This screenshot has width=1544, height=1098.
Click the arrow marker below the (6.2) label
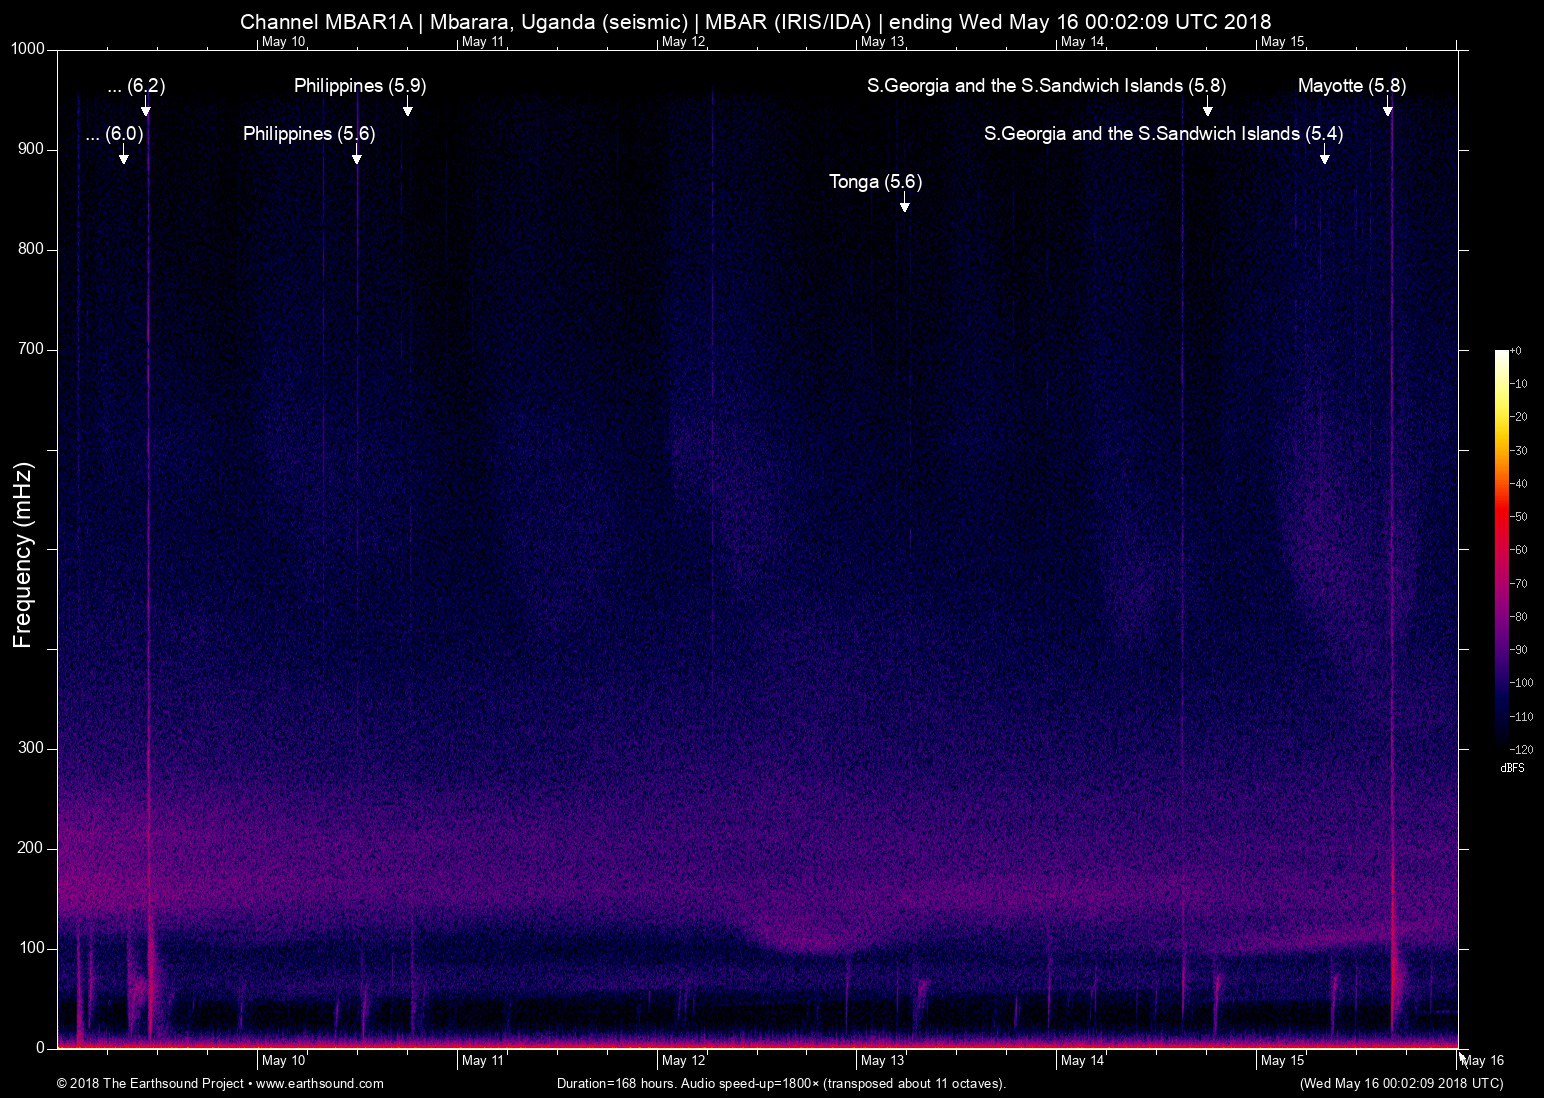[x=146, y=109]
